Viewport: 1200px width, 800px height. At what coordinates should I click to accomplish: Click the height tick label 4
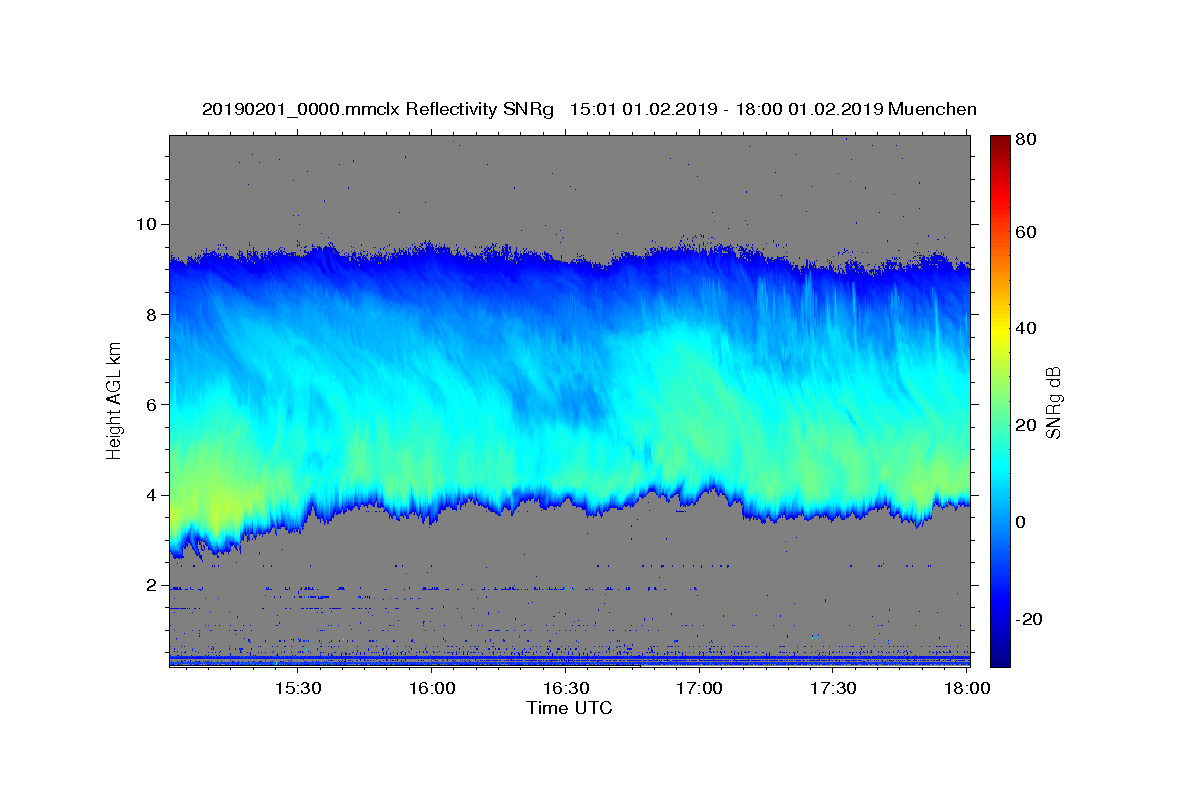point(152,495)
